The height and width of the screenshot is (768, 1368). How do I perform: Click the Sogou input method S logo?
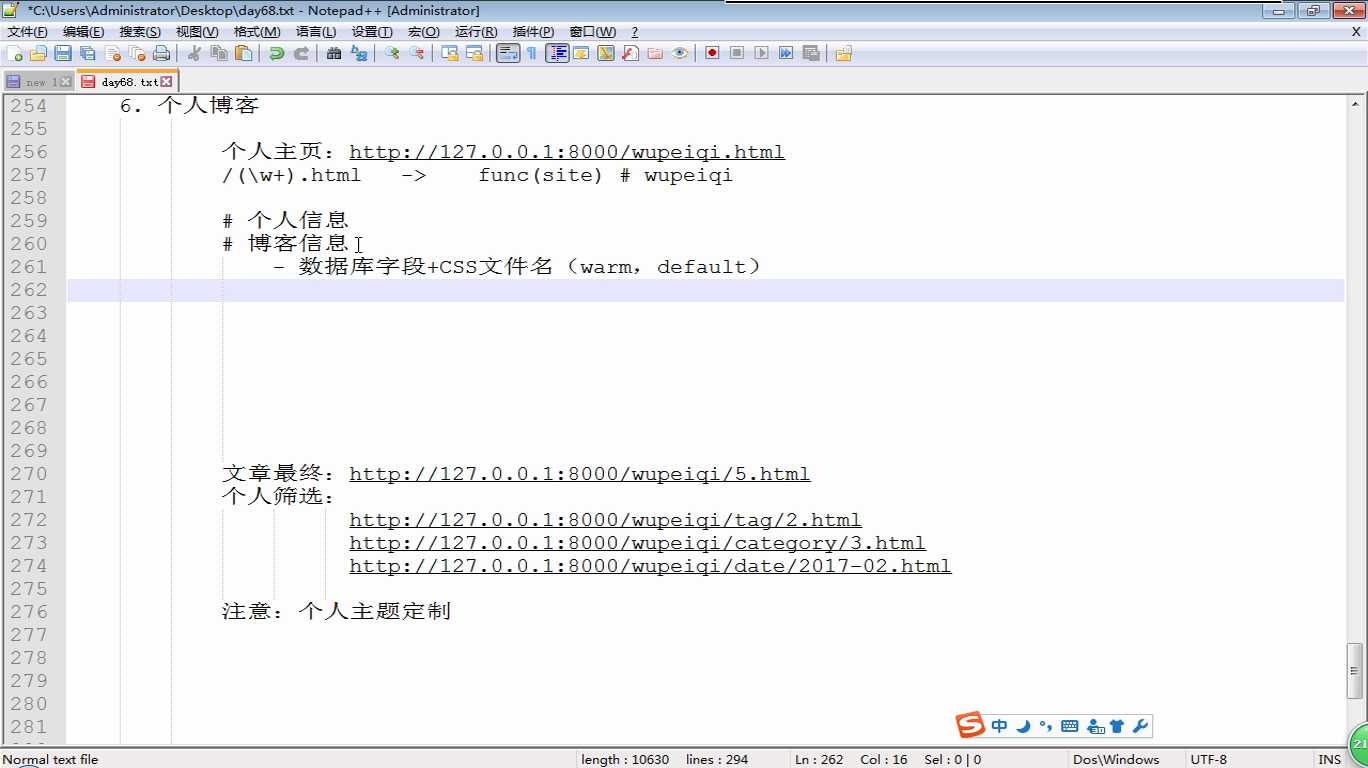click(x=970, y=725)
